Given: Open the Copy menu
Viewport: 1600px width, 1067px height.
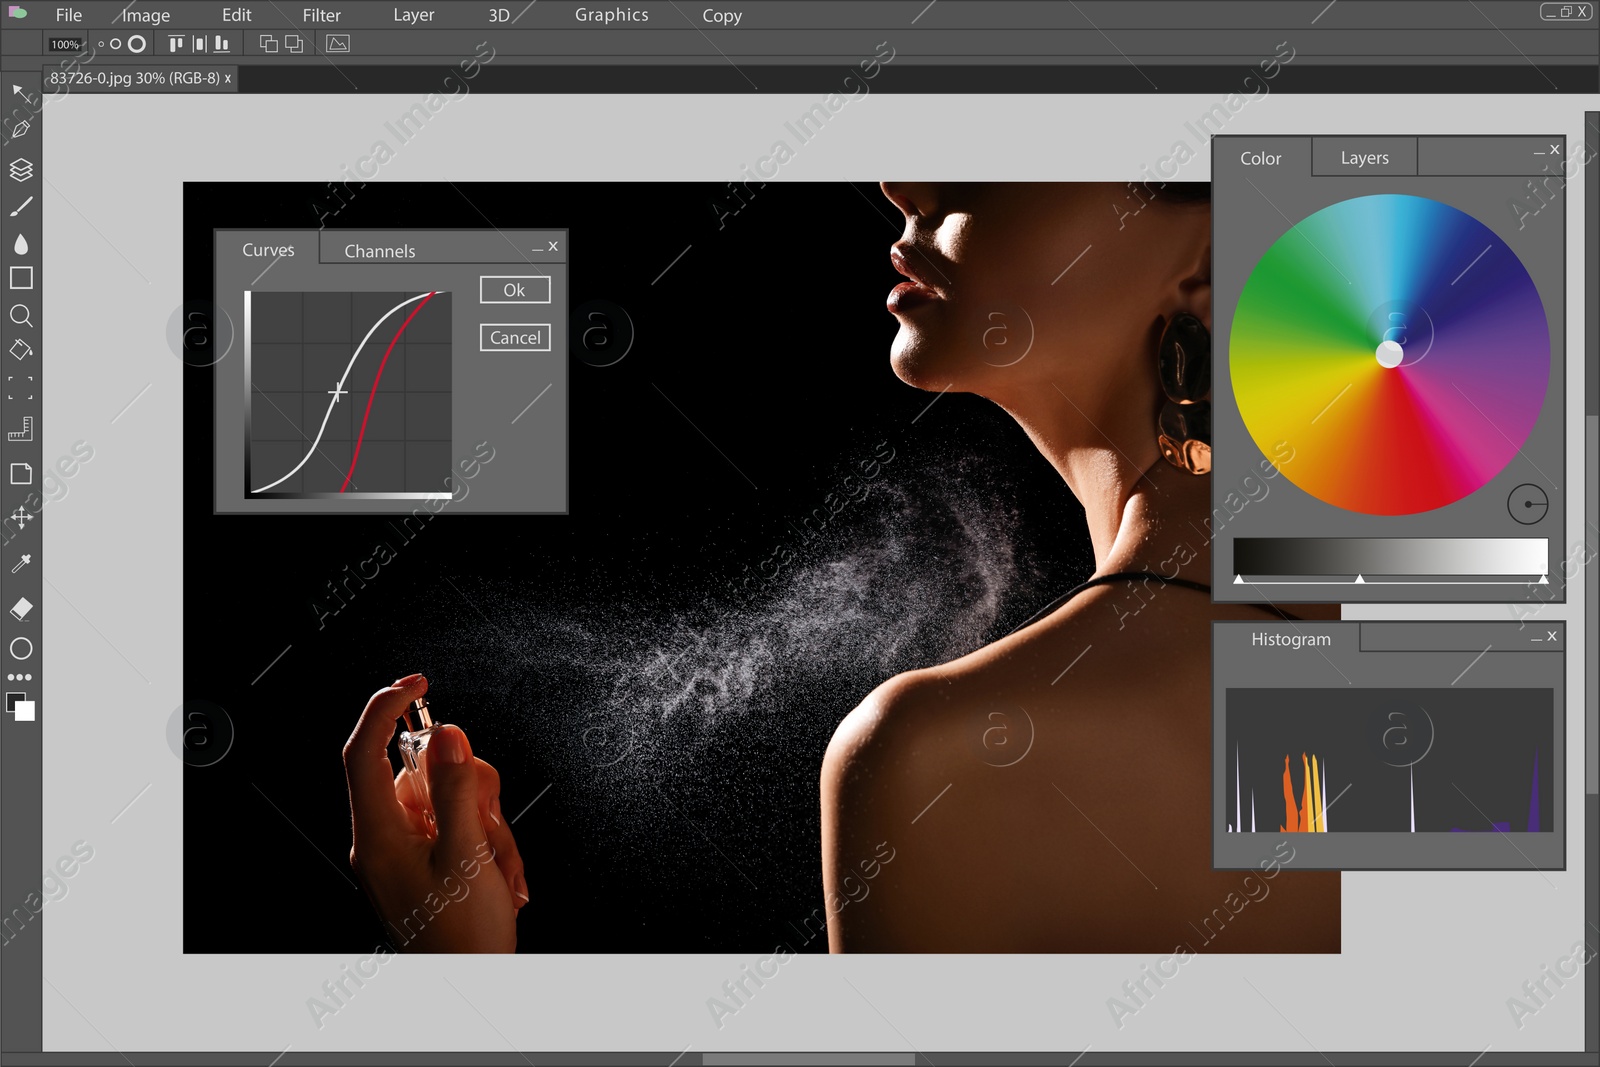Looking at the screenshot, I should coord(722,16).
